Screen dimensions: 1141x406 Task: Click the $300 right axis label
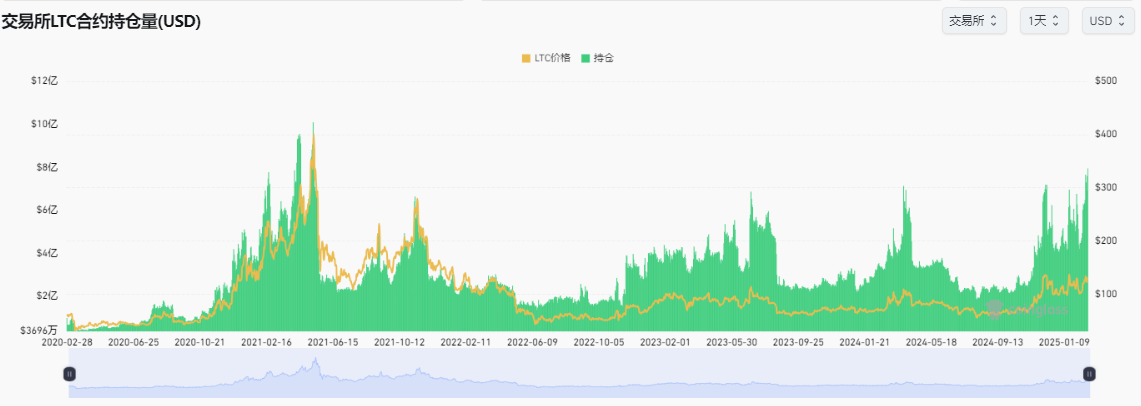point(1105,187)
